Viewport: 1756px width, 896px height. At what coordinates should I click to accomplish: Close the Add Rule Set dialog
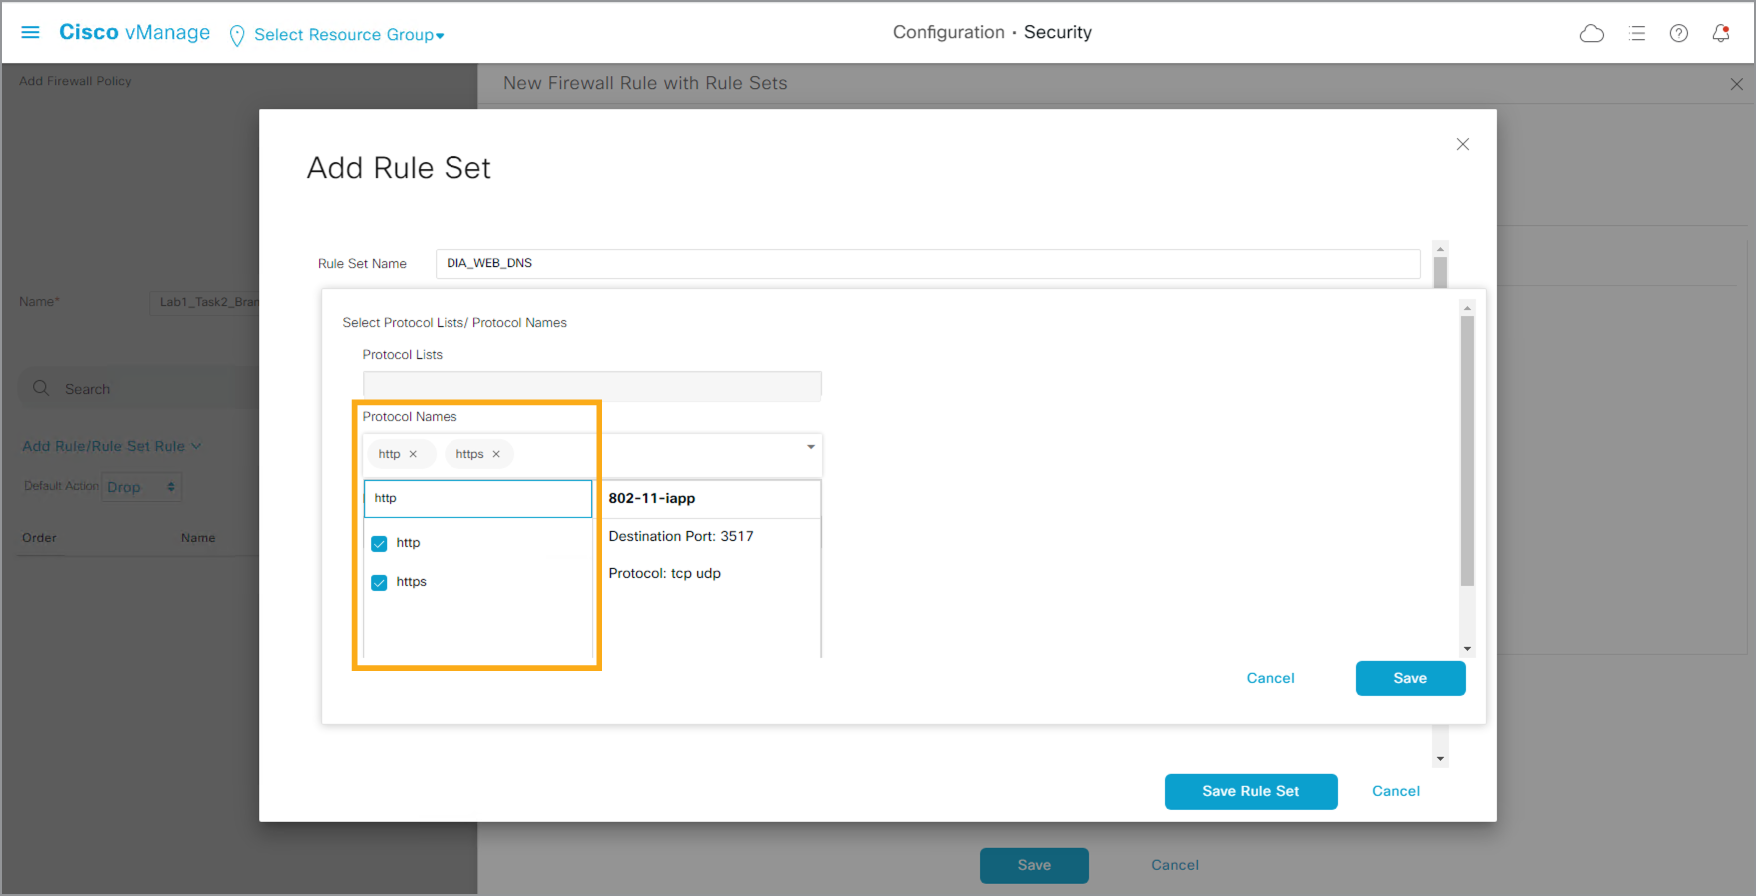1463,144
